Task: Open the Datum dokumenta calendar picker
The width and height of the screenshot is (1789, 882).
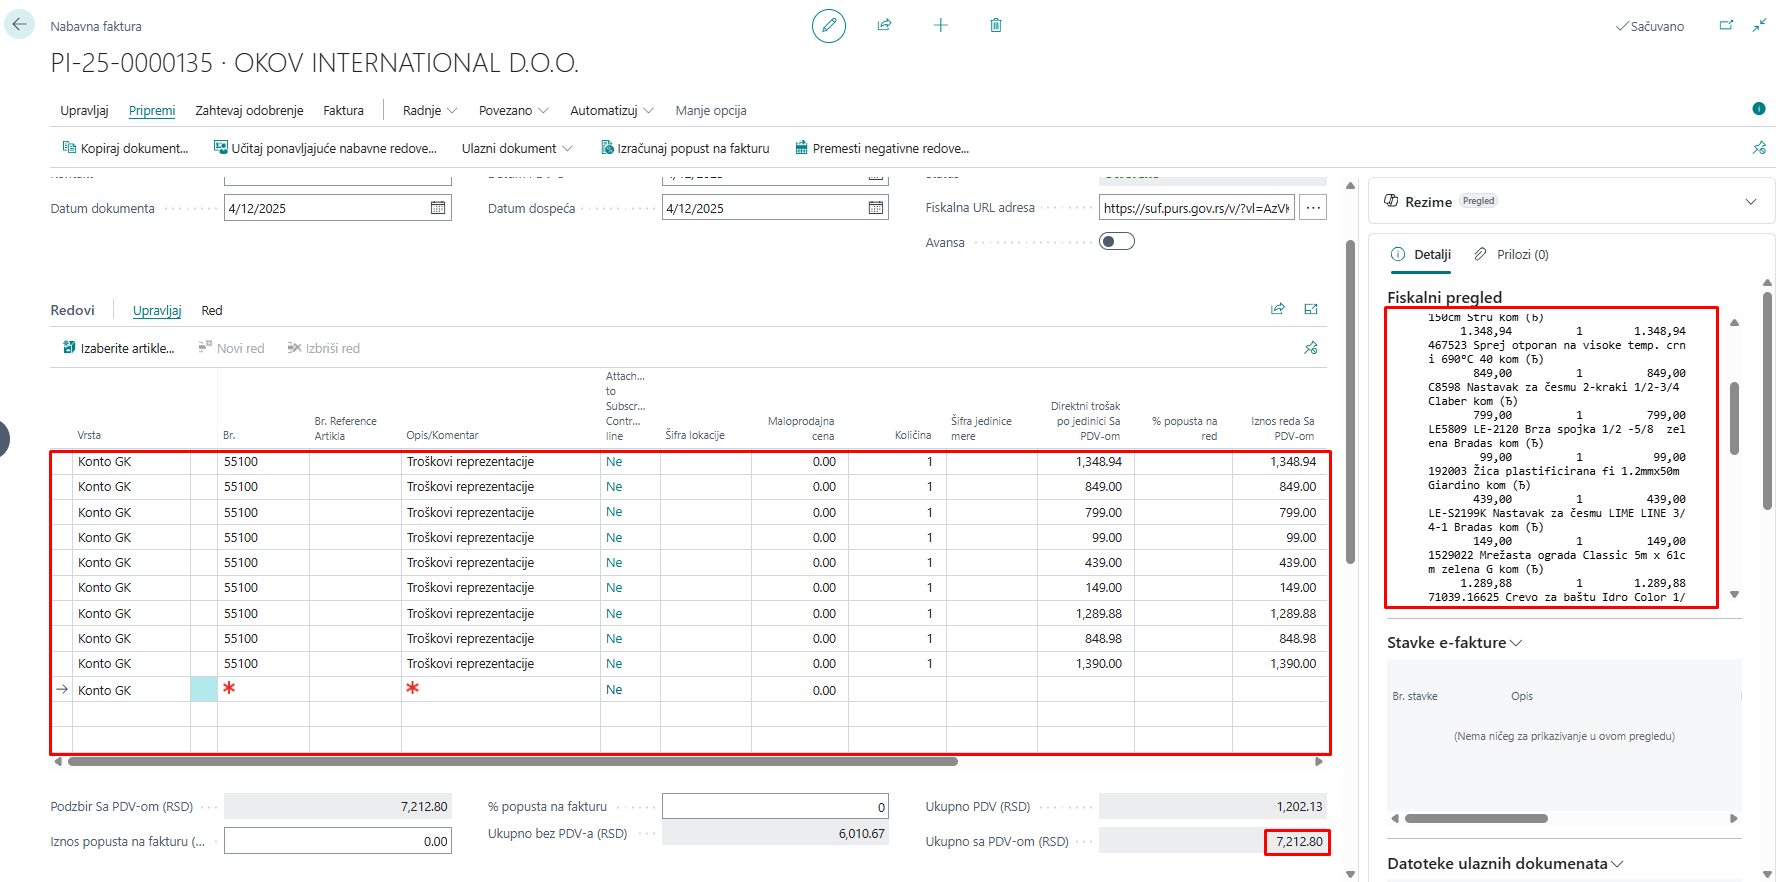Action: pyautogui.click(x=438, y=208)
